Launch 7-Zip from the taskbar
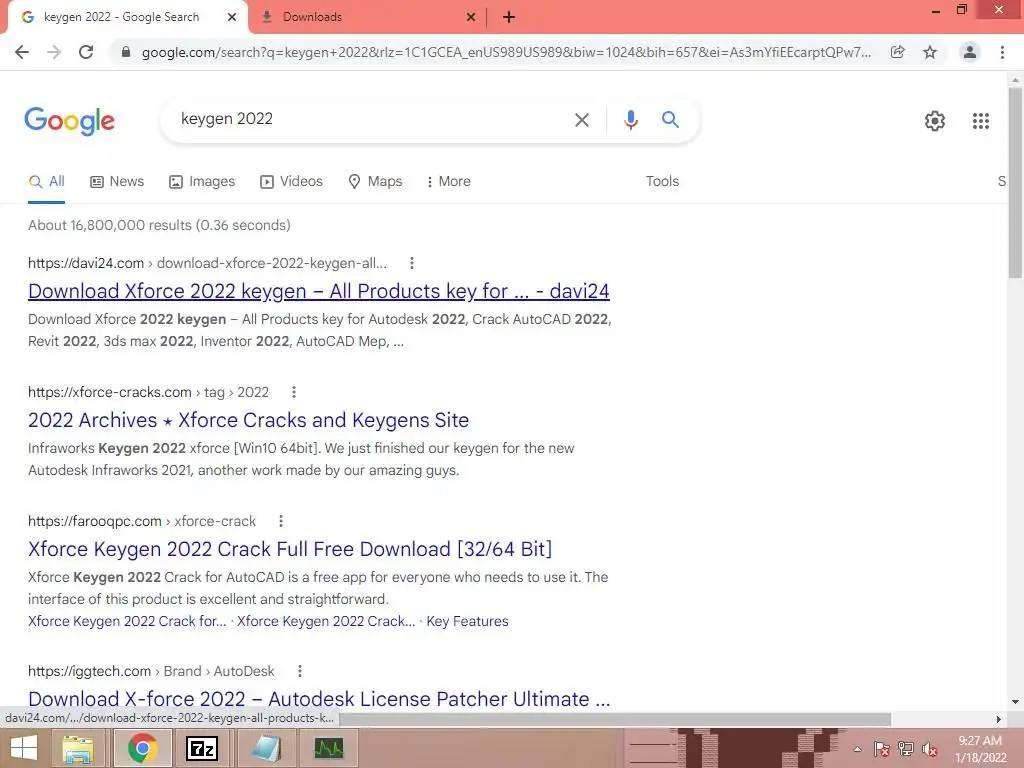The height and width of the screenshot is (768, 1024). tap(202, 748)
